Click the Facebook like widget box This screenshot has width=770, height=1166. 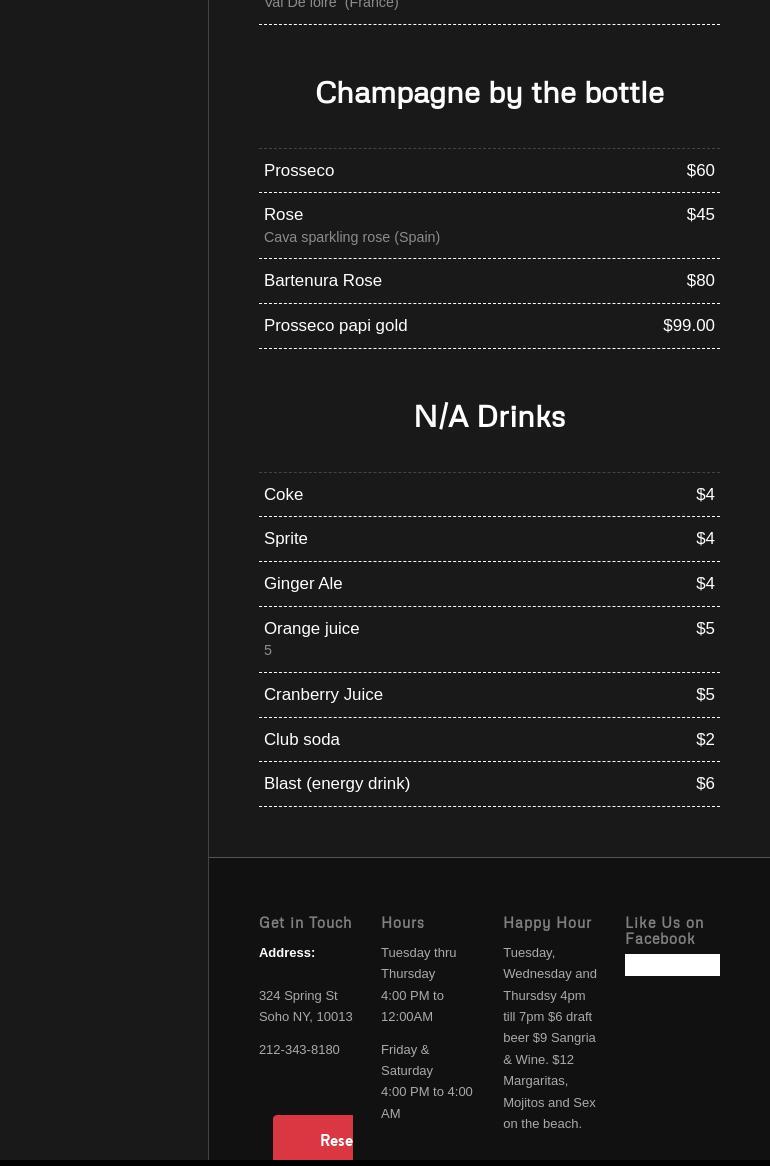(672, 964)
